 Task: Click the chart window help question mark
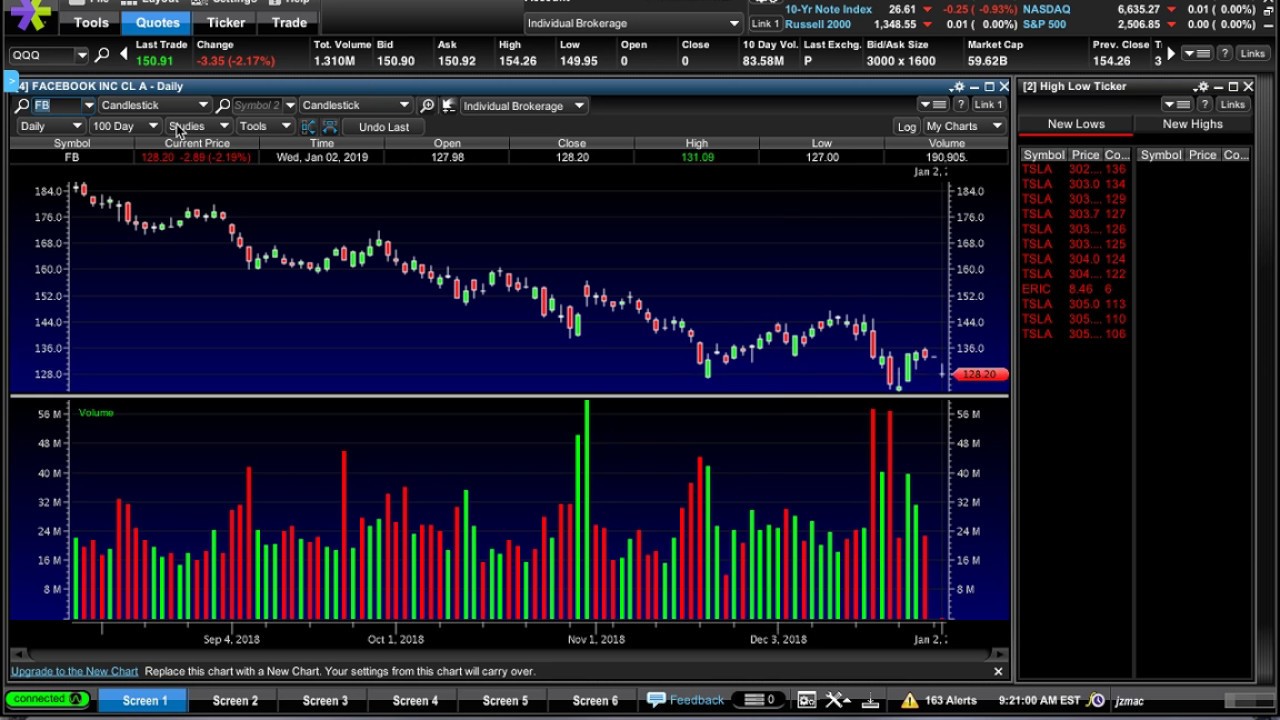tap(961, 105)
